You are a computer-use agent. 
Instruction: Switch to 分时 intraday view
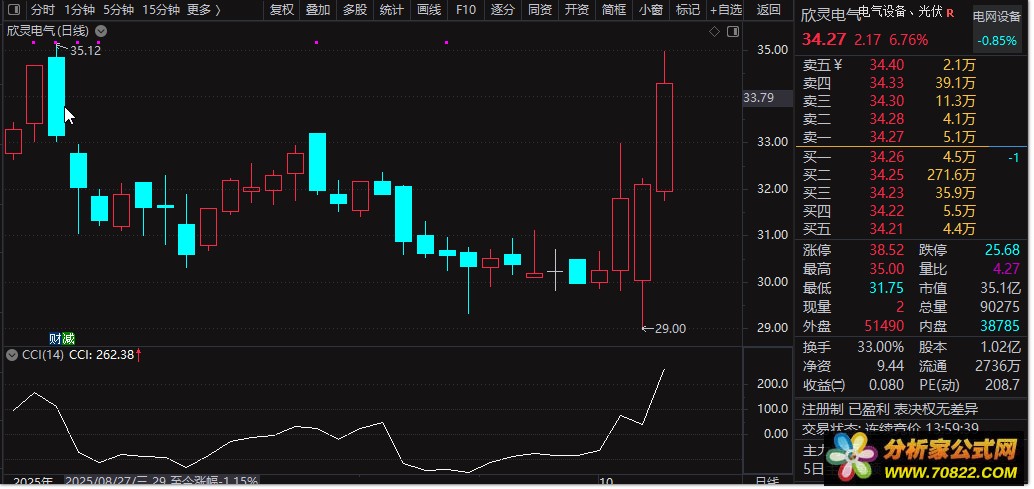[x=44, y=10]
